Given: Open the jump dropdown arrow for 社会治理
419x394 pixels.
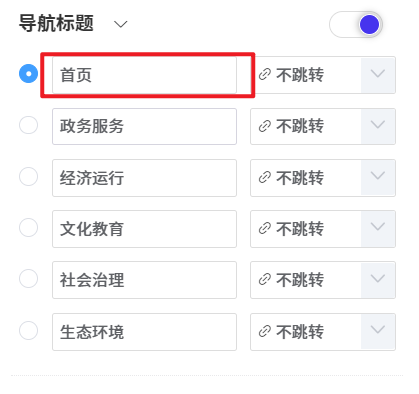Looking at the screenshot, I should [x=378, y=279].
